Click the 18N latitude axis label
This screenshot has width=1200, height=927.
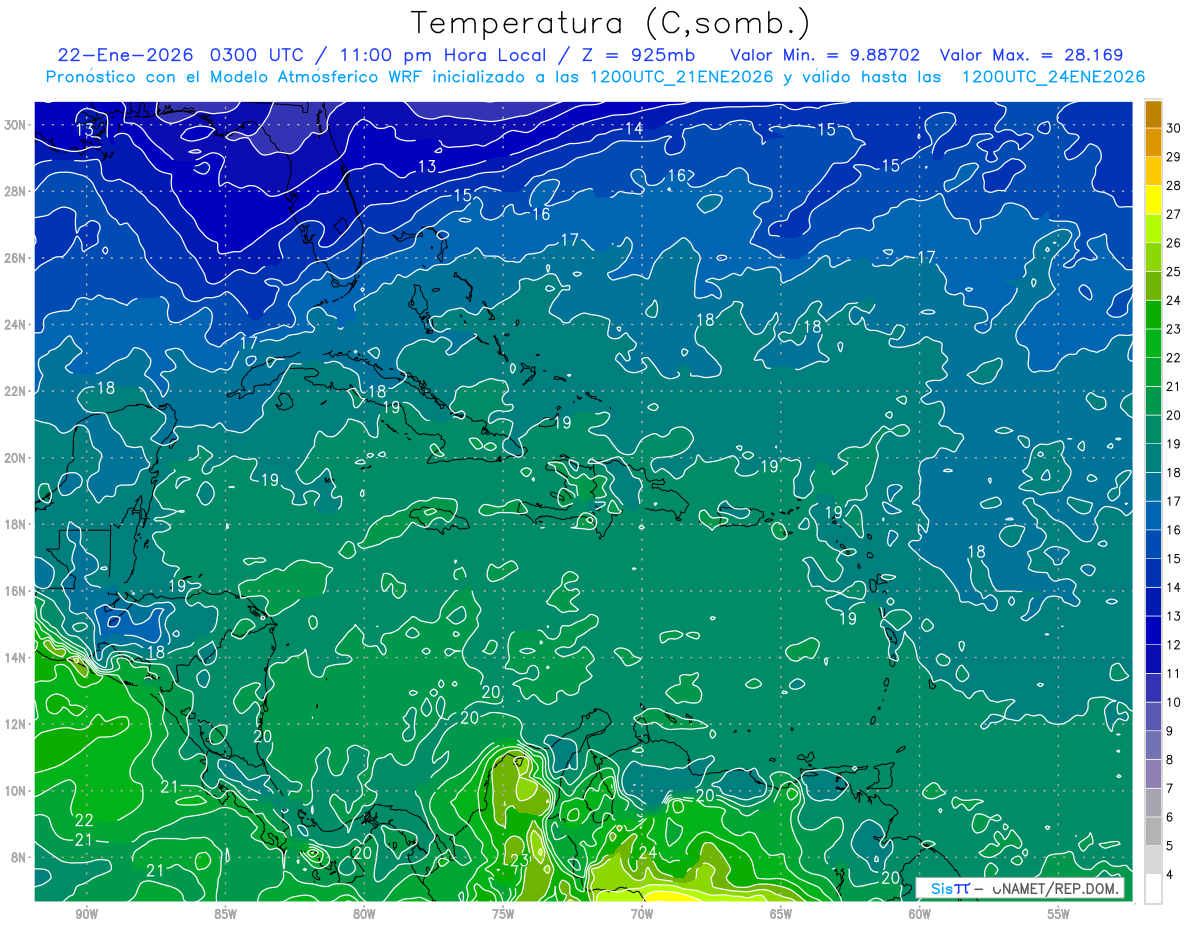(16, 524)
